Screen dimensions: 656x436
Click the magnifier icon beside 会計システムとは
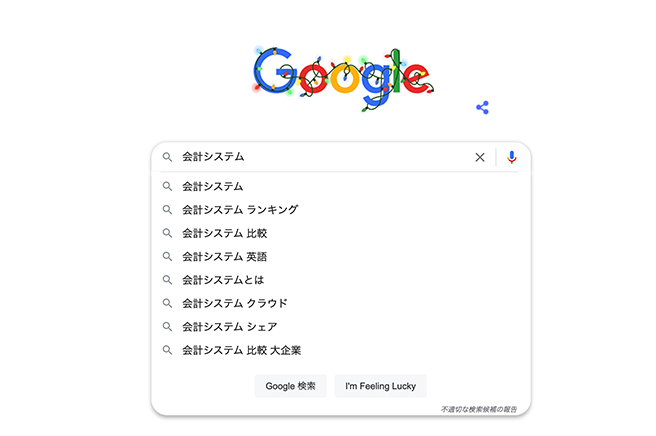[x=168, y=280]
